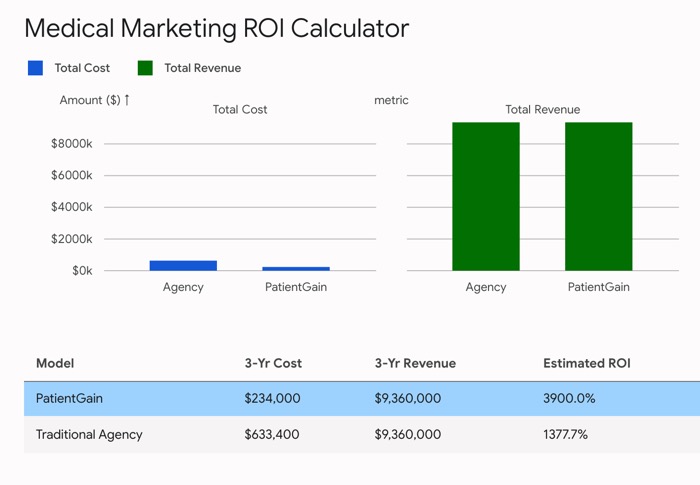Click the $2000k axis tick label
700x485 pixels.
[x=71, y=239]
